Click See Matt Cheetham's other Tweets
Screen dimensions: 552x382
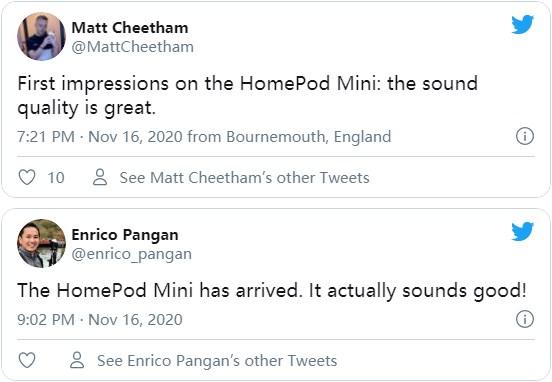[x=244, y=177]
